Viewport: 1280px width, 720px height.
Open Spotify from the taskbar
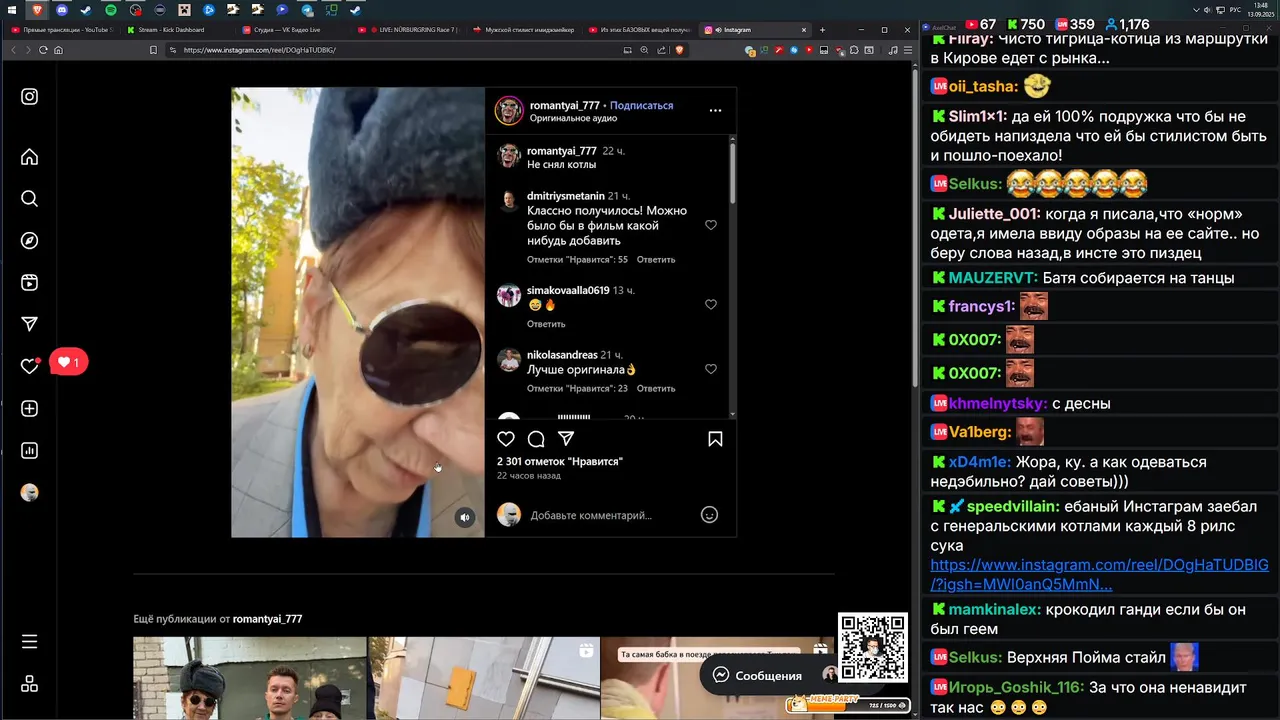click(x=111, y=10)
